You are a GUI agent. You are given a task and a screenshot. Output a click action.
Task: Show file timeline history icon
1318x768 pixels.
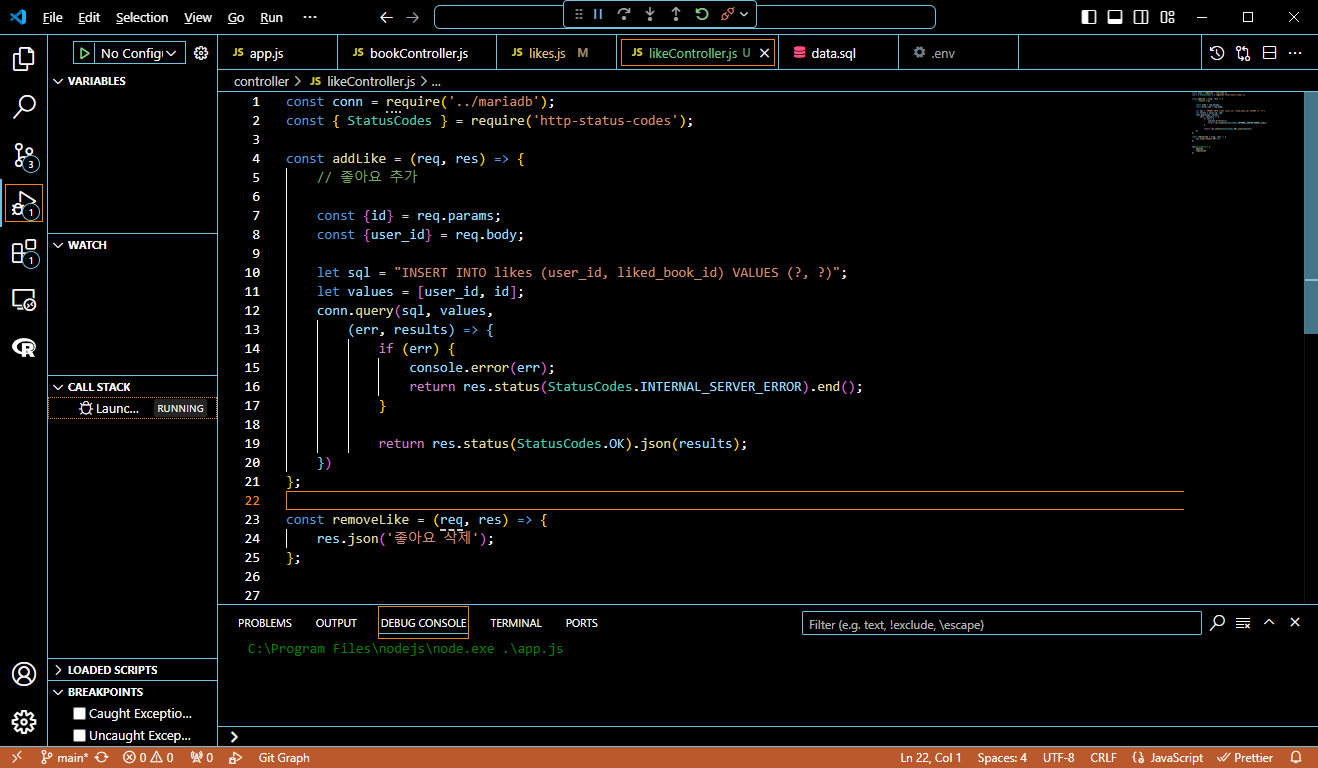coord(1217,53)
